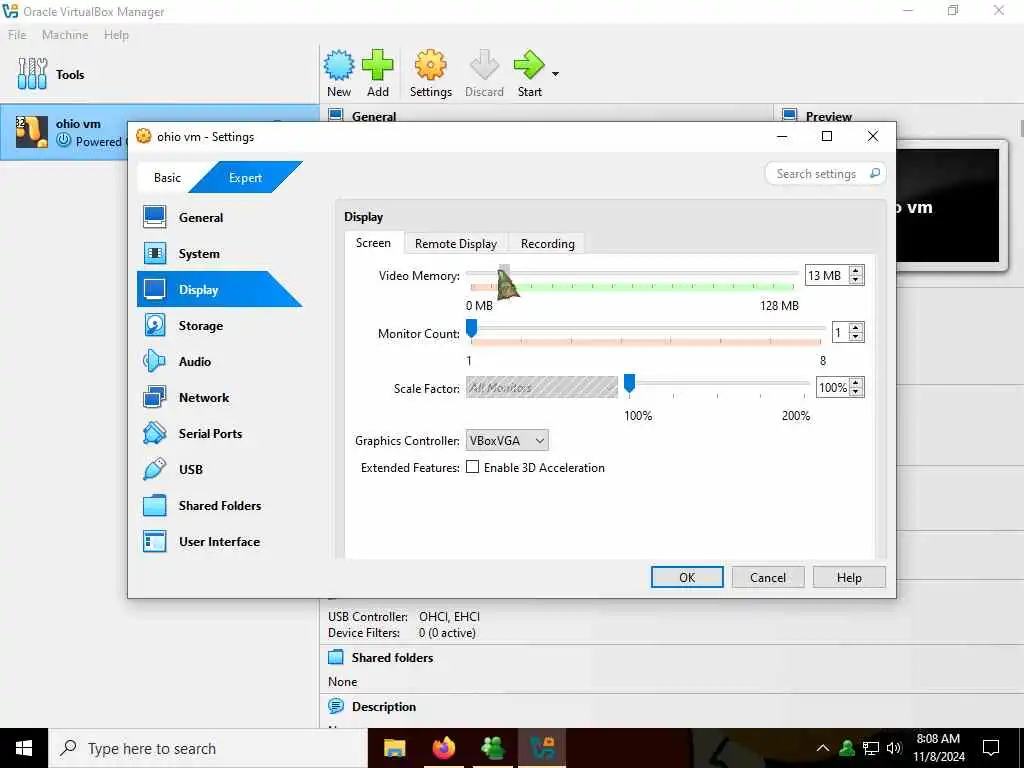Screen dimensions: 1024x768
Task: Click the search magnifier in Search settings
Action: click(x=874, y=173)
